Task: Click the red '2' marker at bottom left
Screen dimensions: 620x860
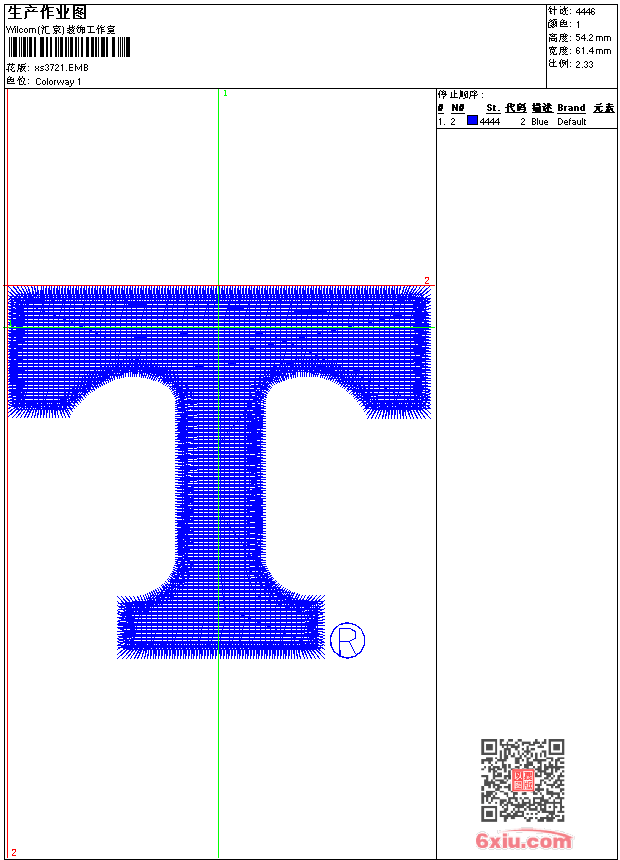Action: click(14, 852)
